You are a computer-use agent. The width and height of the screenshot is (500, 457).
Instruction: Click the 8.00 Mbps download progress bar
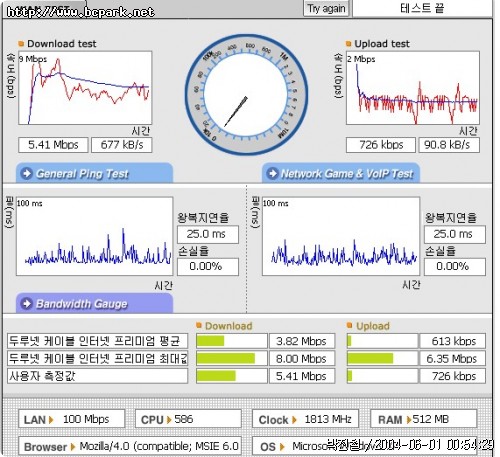[232, 359]
